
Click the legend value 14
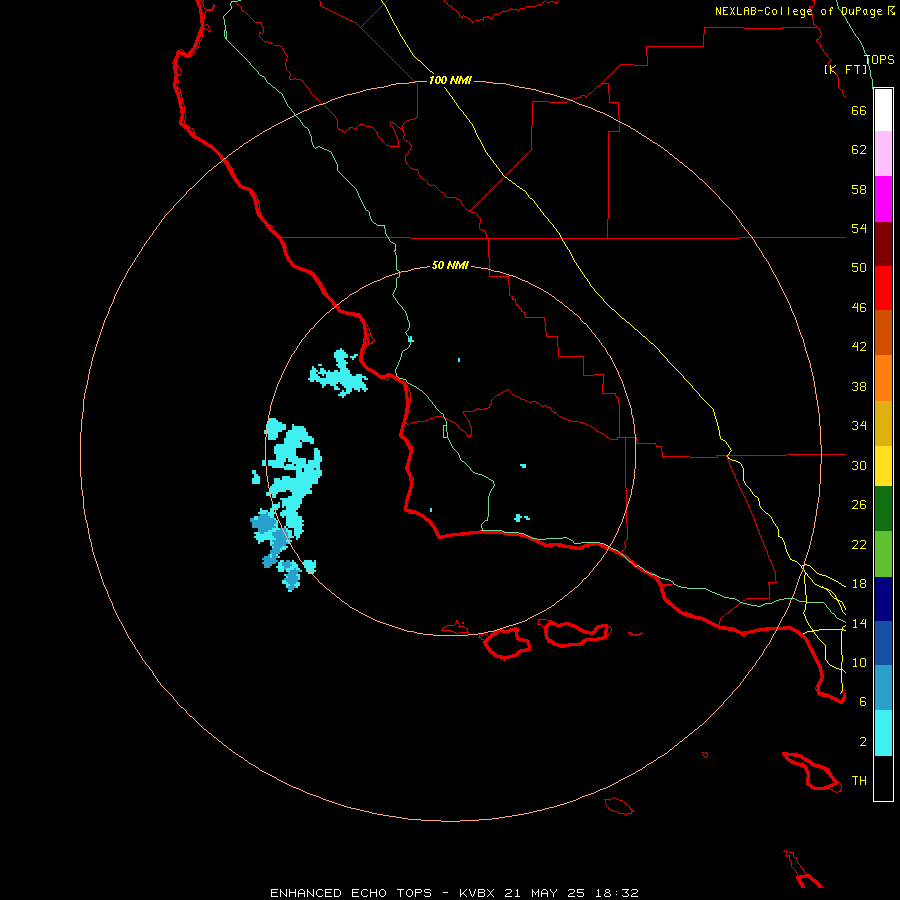click(859, 623)
